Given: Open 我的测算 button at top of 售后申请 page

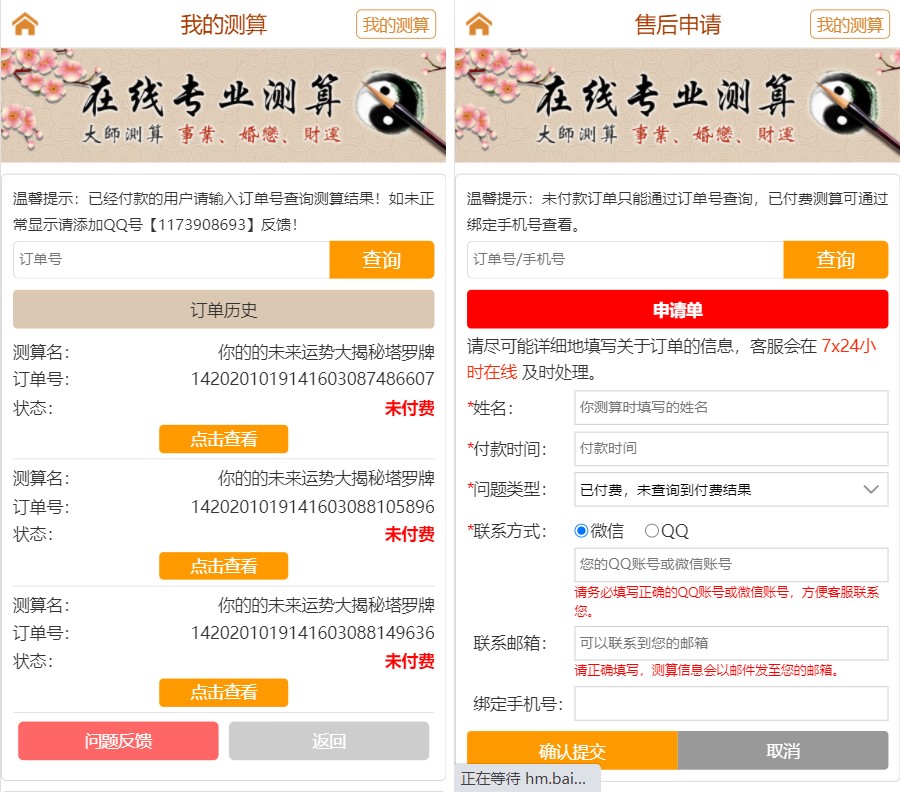Looking at the screenshot, I should click(849, 25).
